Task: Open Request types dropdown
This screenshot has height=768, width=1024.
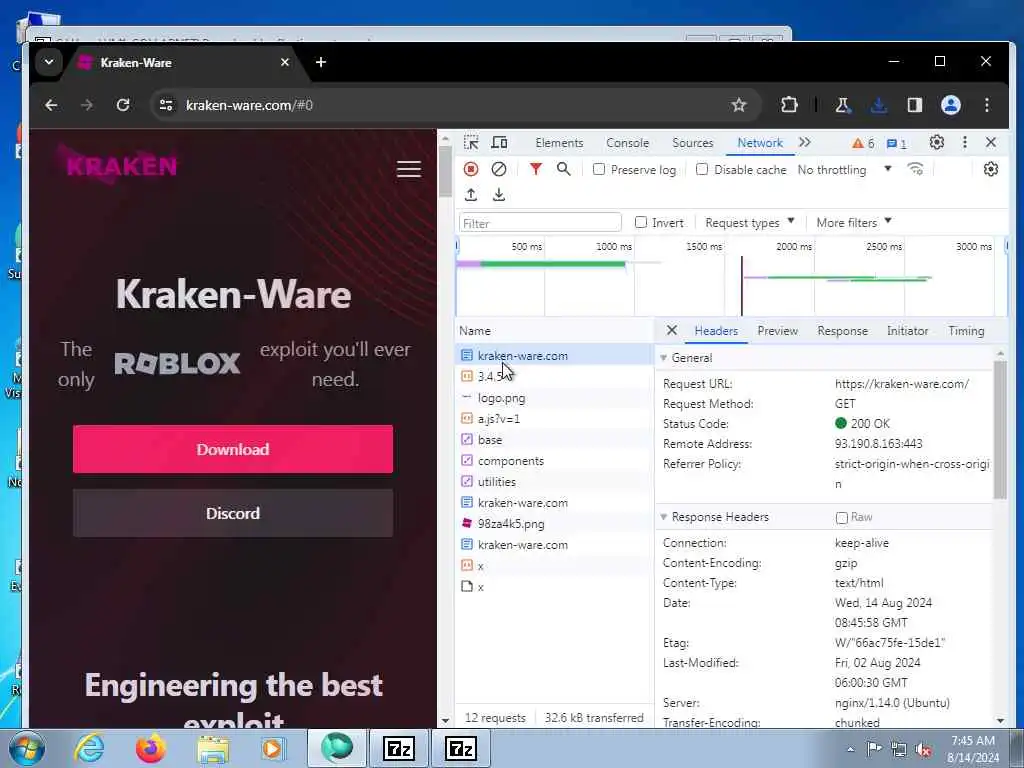Action: pyautogui.click(x=750, y=223)
